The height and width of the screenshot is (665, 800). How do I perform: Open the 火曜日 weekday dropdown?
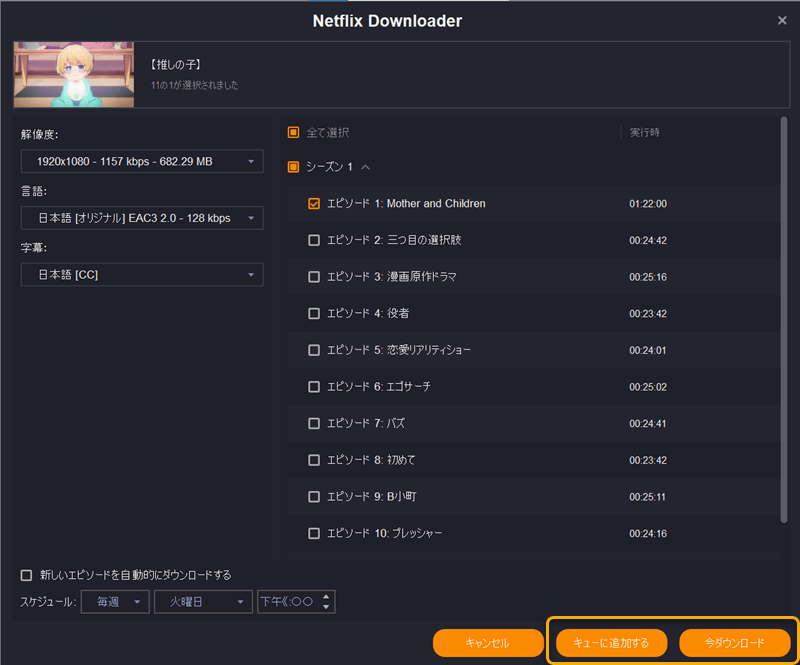coord(203,602)
